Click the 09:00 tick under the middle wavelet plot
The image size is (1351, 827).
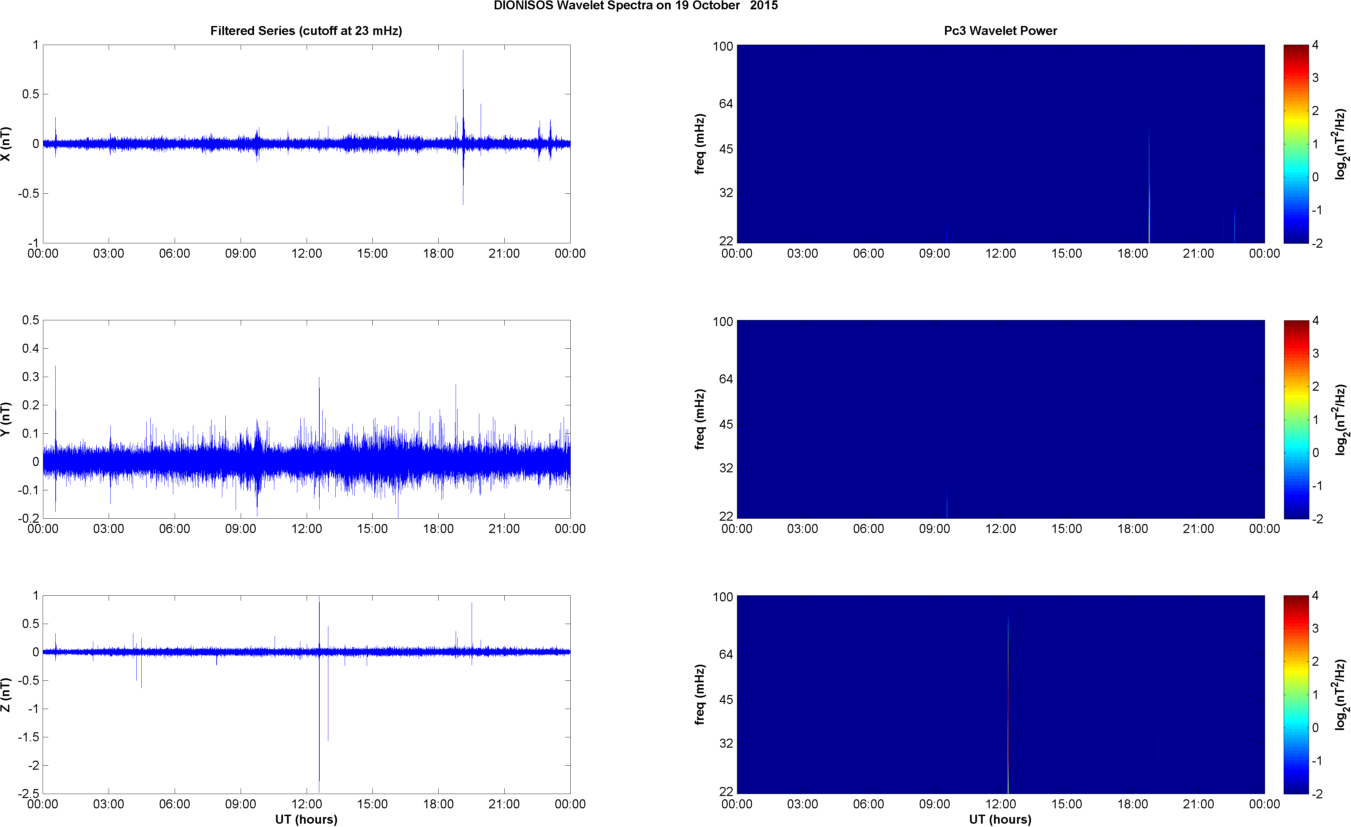pyautogui.click(x=934, y=529)
